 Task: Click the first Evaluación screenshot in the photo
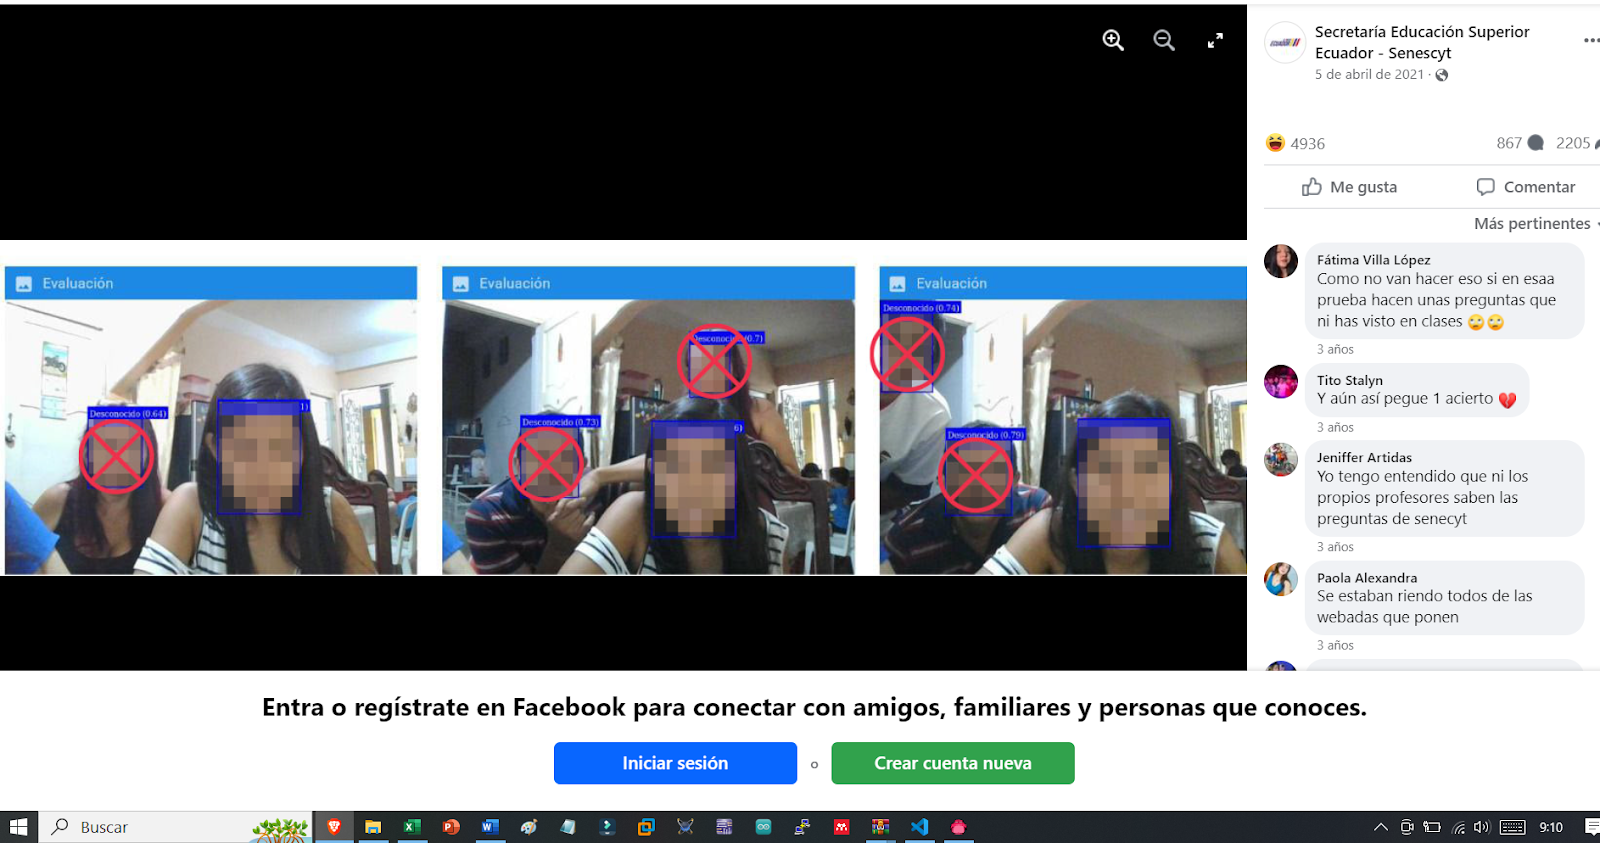tap(211, 420)
